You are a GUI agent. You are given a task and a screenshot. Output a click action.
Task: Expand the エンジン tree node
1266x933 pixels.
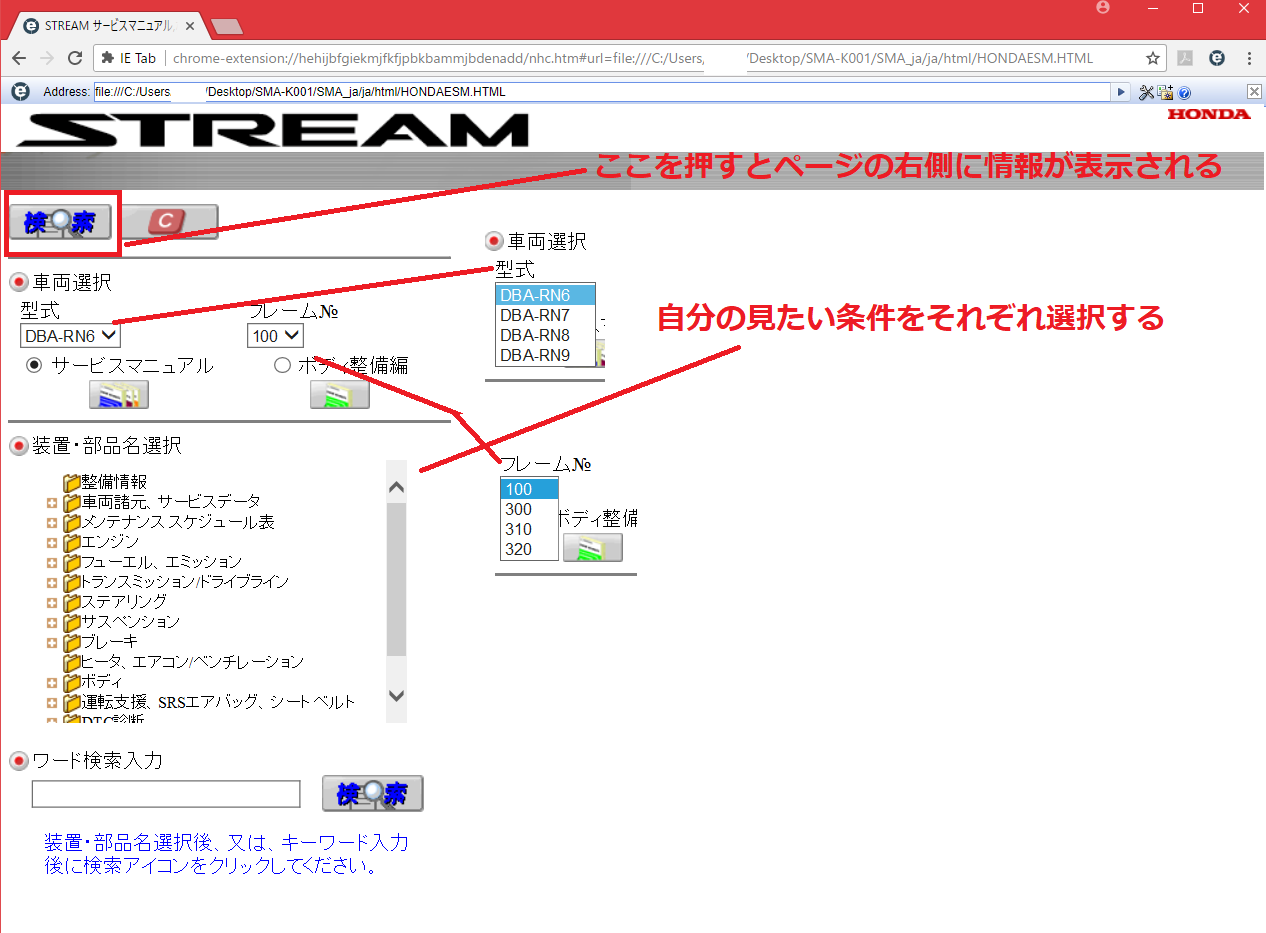(52, 542)
